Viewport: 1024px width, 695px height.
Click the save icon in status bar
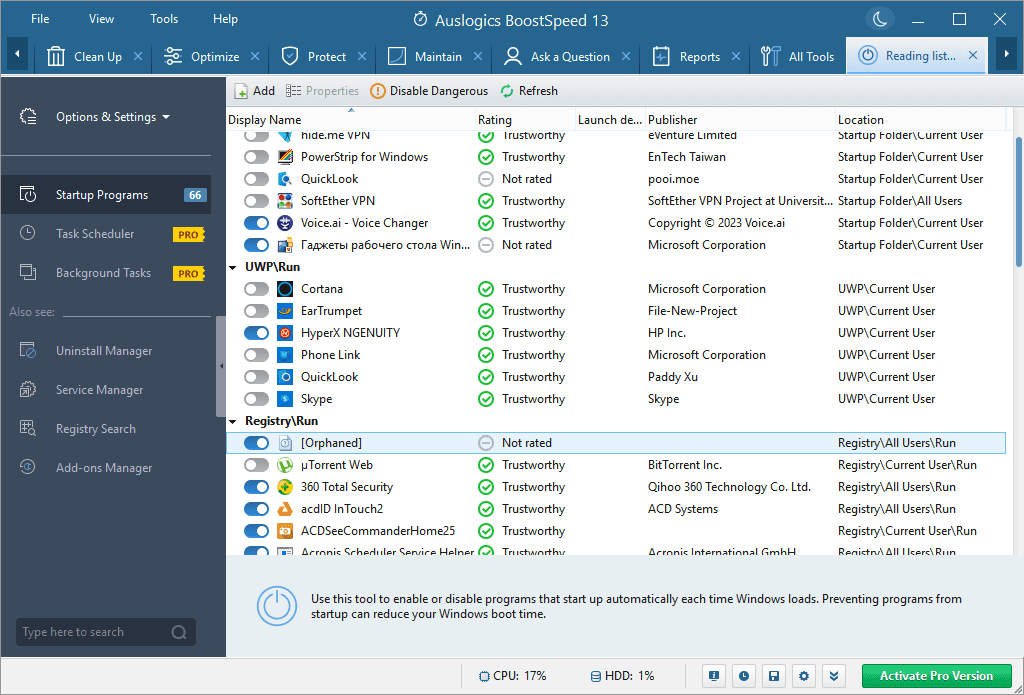[774, 676]
